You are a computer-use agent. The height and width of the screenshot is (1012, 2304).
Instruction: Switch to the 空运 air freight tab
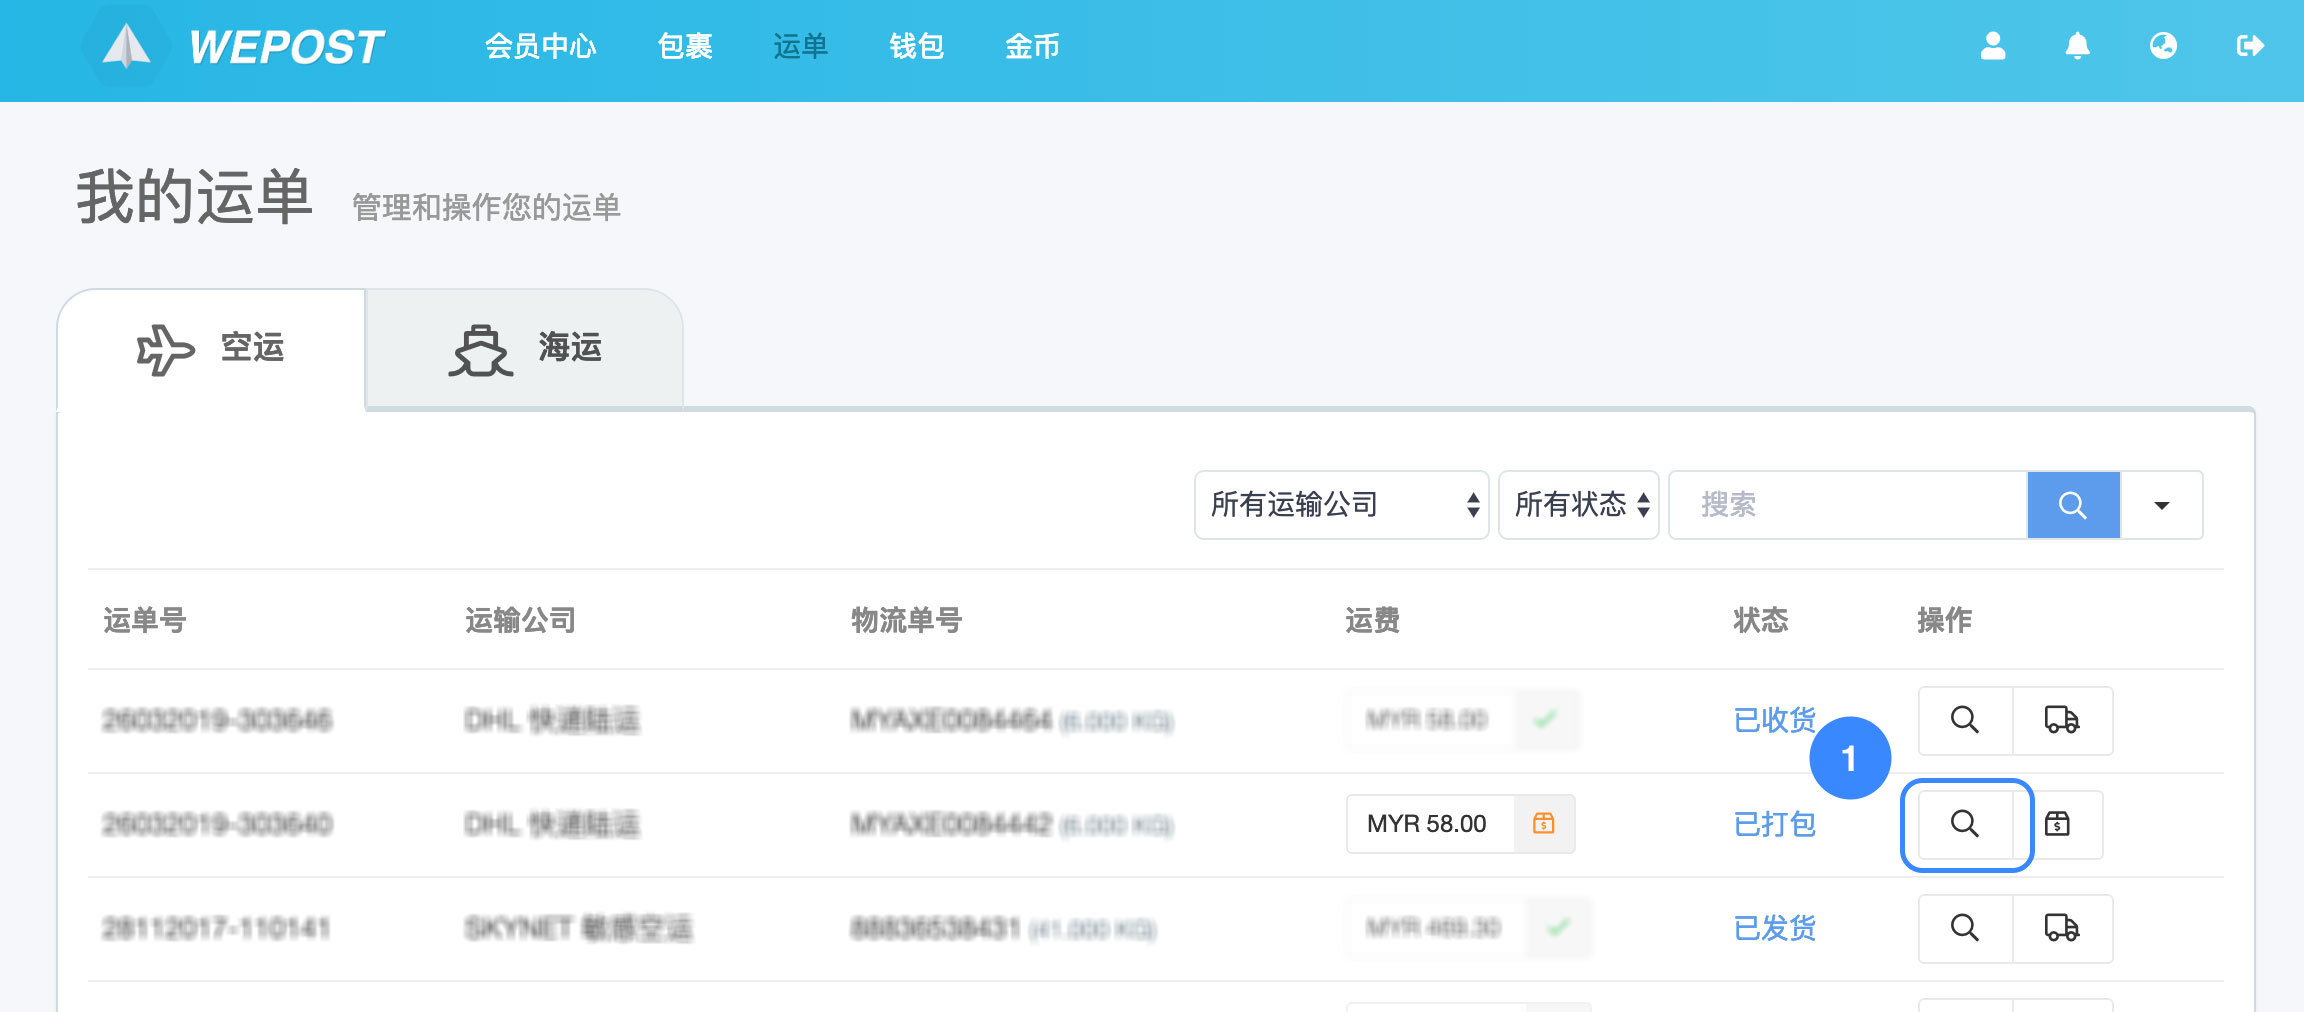pyautogui.click(x=212, y=349)
